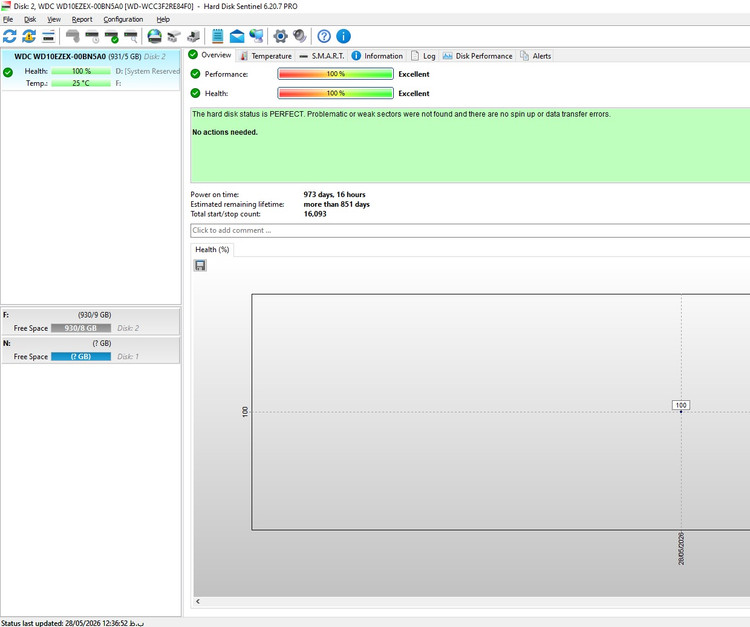The image size is (750, 627).
Task: Open the Help menu
Action: (x=163, y=20)
